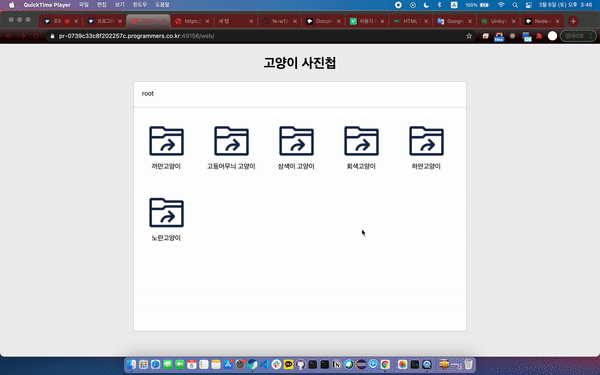Open Messages from the Dock

pyautogui.click(x=168, y=365)
